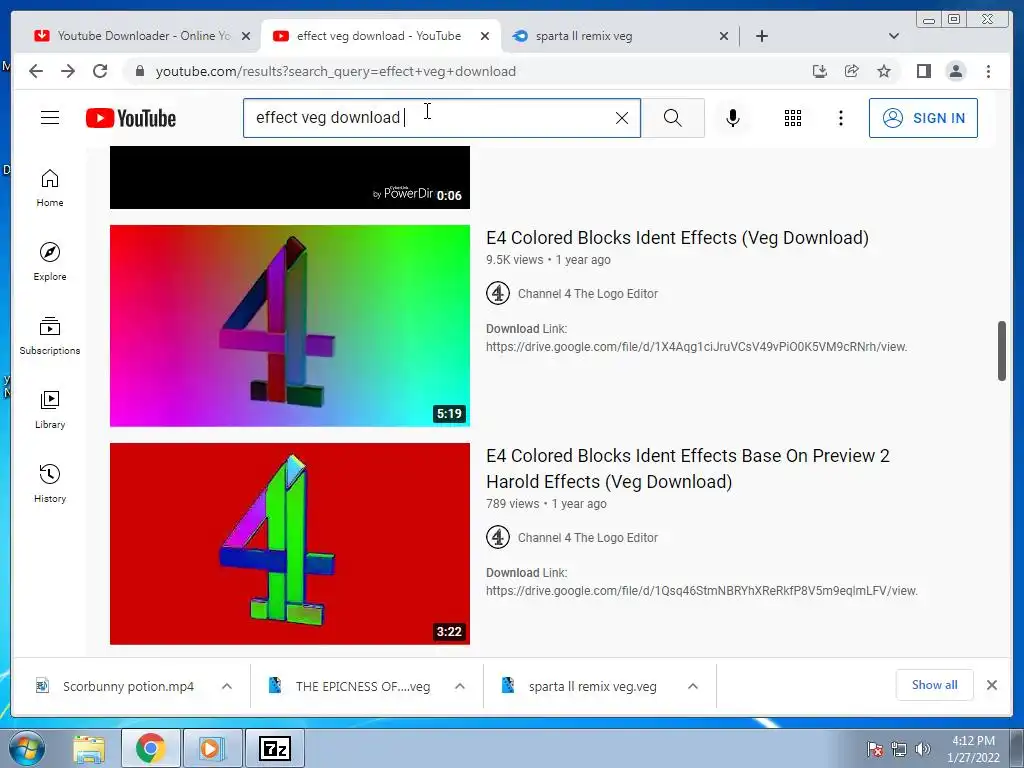This screenshot has height=768, width=1024.
Task: Reload the current page
Action: [x=100, y=71]
